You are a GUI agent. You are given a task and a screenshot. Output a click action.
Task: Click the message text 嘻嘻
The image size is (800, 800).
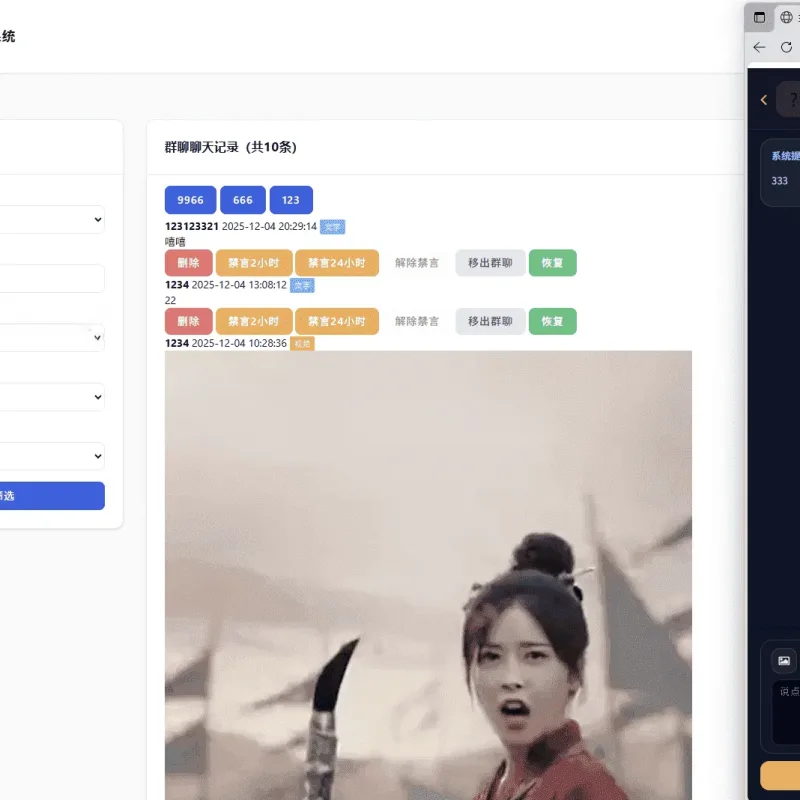pos(175,242)
